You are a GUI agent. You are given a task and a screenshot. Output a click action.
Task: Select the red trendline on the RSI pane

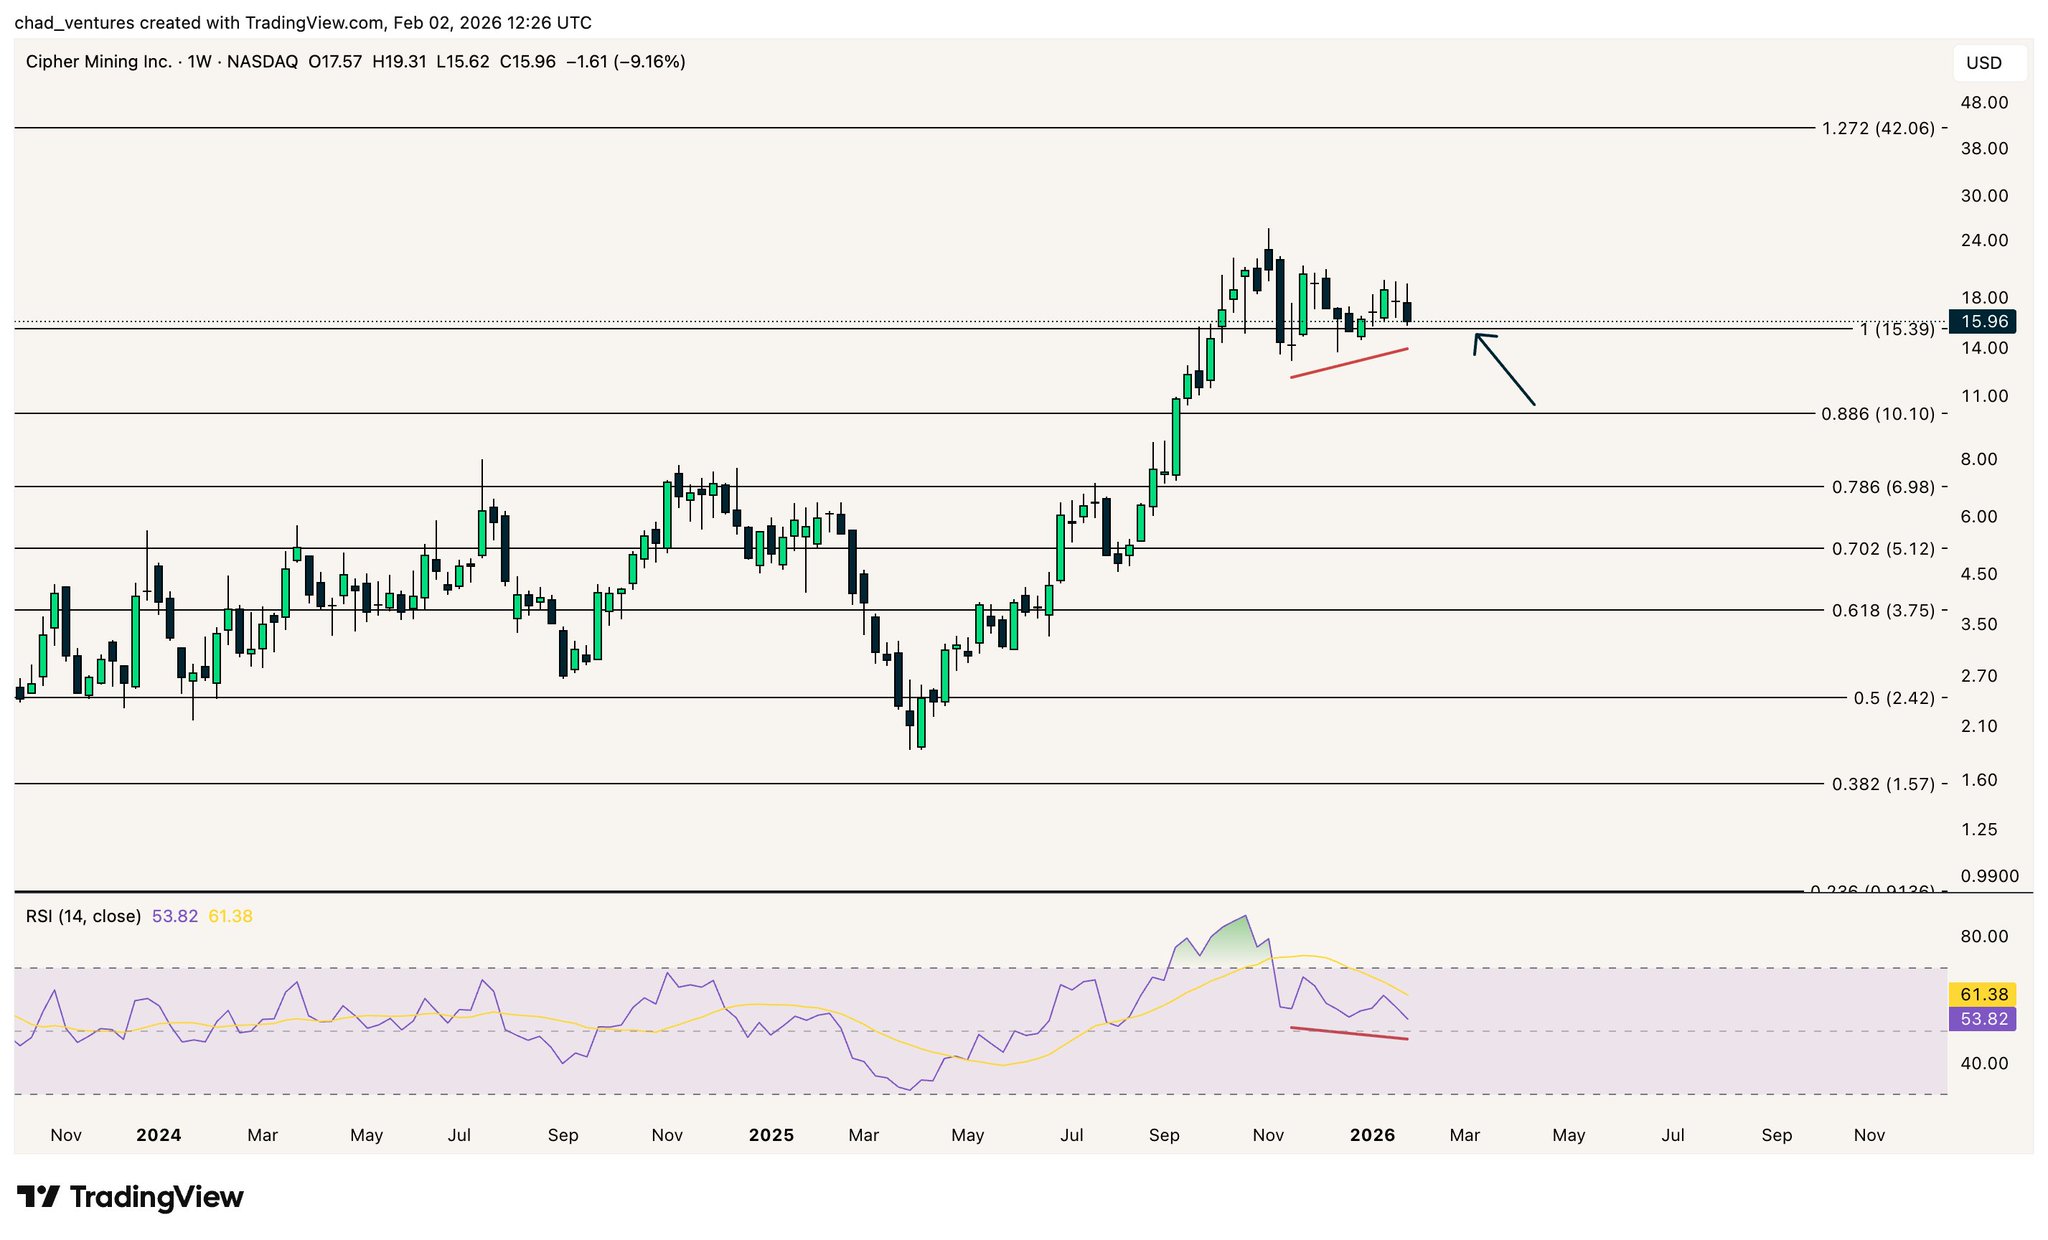(x=1349, y=1033)
